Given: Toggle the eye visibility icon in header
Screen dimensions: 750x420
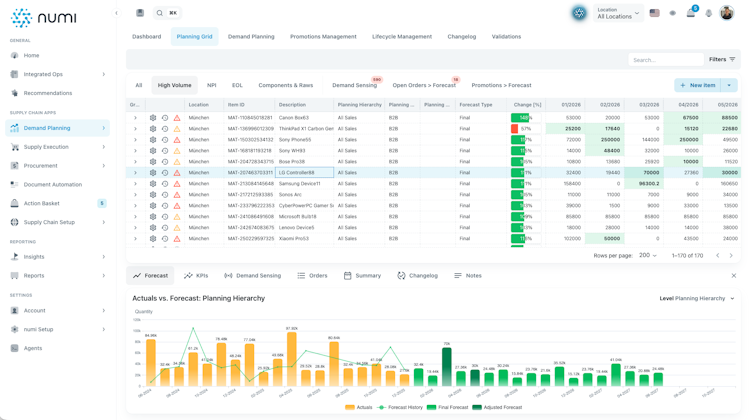Looking at the screenshot, I should (x=673, y=13).
